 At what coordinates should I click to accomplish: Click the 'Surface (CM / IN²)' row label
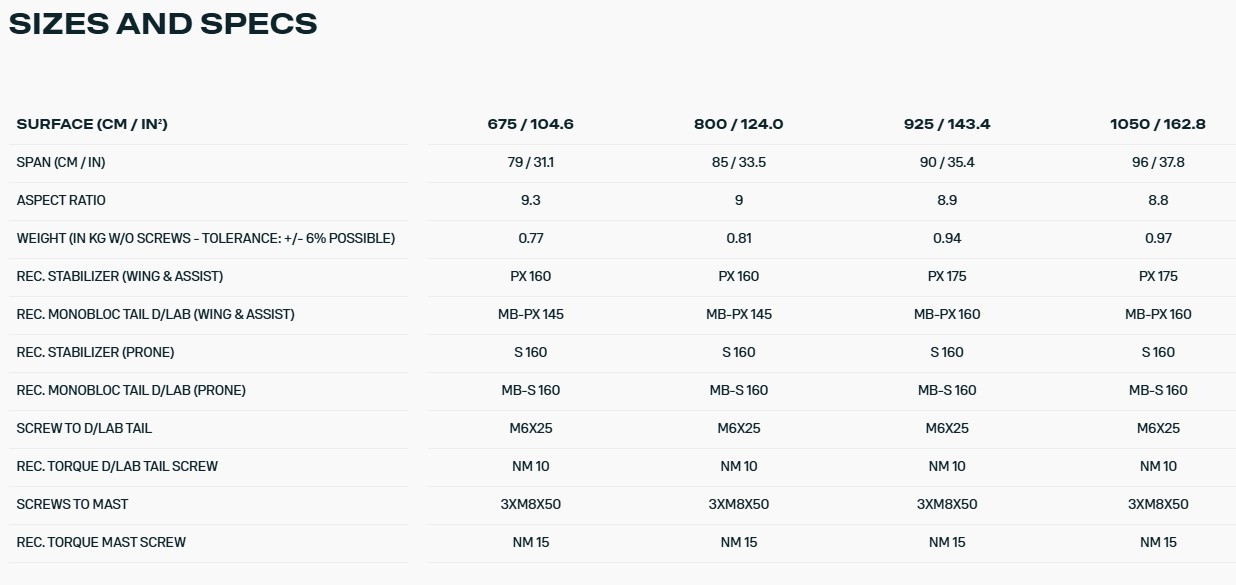tap(92, 124)
